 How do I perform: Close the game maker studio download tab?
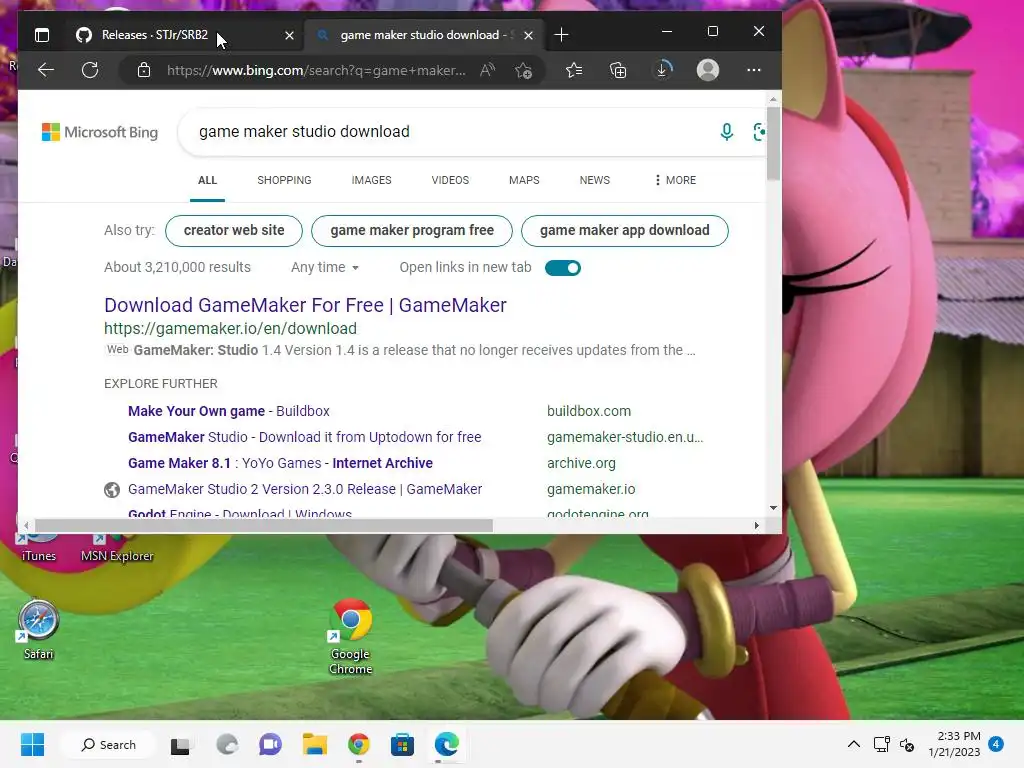pos(528,35)
